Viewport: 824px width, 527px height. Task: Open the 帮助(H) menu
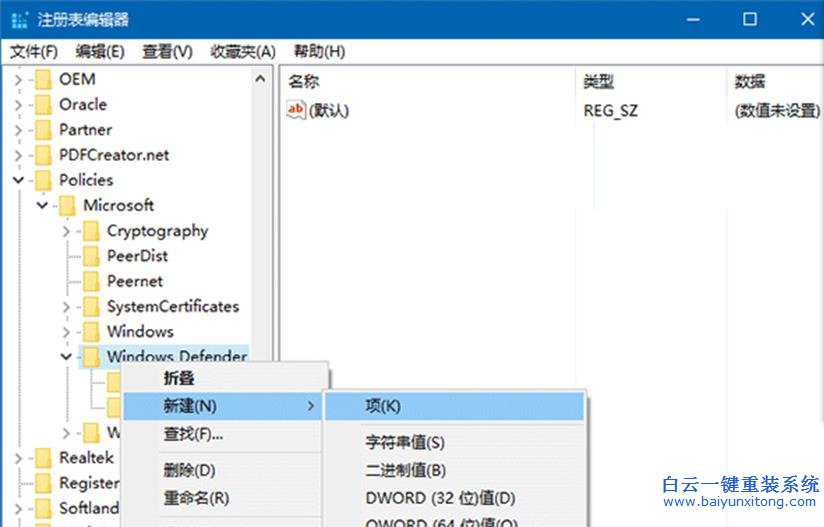pyautogui.click(x=319, y=51)
